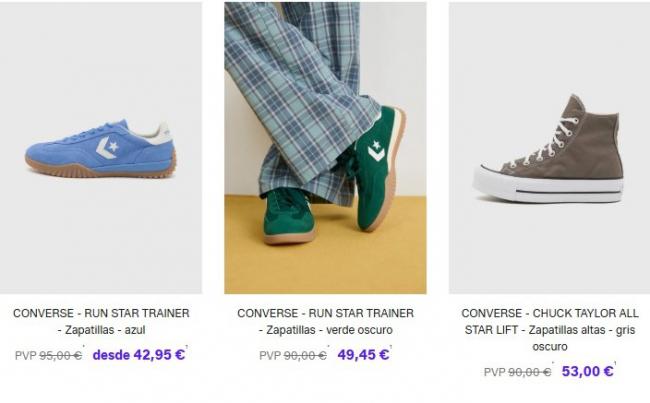Screen dimensions: 650x403
Task: Select the 49,45 € sale price
Action: (364, 355)
